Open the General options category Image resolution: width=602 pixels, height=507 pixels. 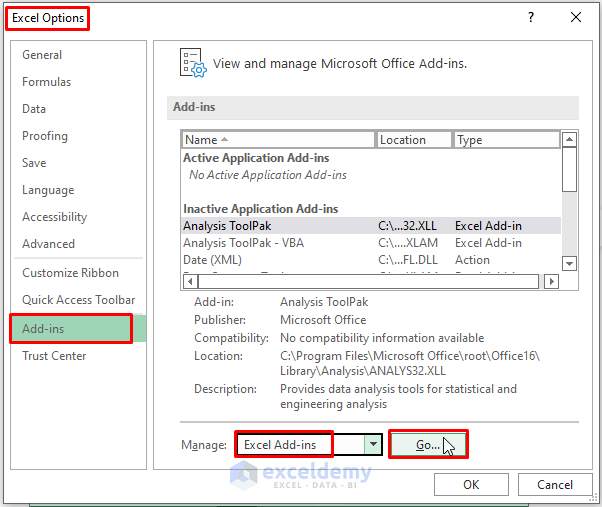42,55
